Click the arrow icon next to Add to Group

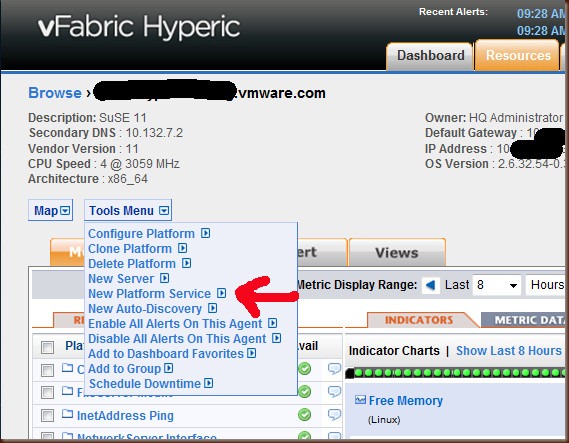click(168, 368)
